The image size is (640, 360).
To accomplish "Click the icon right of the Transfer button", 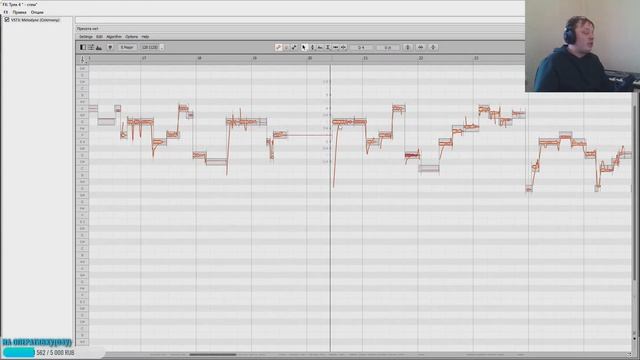I will 286,47.
